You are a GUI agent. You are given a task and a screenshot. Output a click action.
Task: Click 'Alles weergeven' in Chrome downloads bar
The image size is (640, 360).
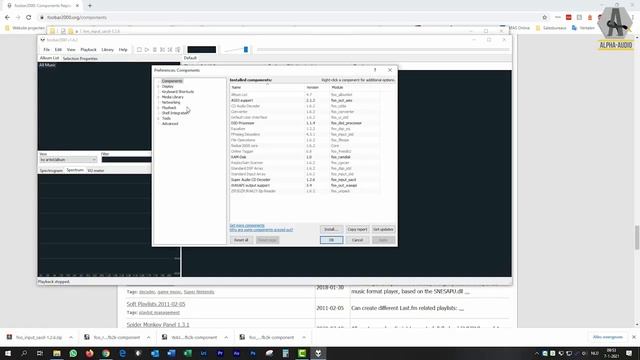click(608, 337)
